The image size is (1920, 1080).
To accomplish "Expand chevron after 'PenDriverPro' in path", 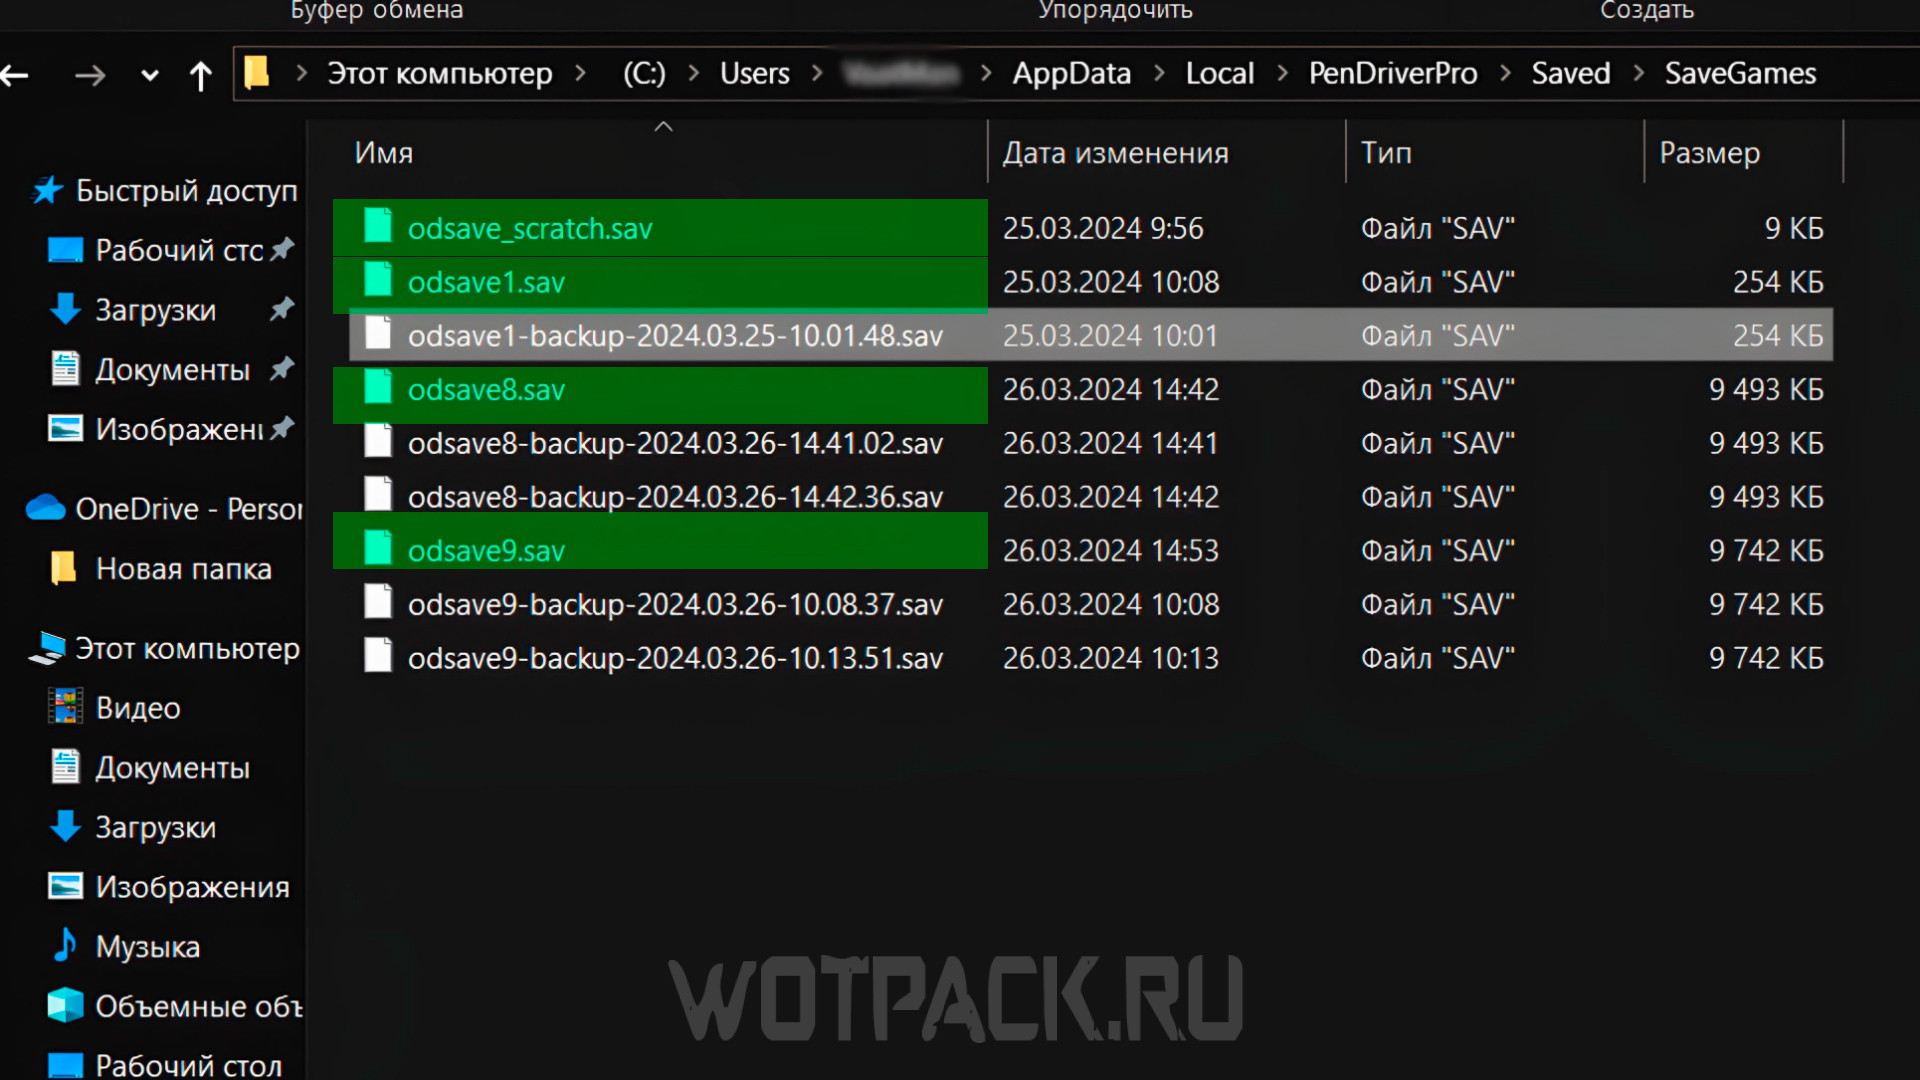I will tap(1505, 73).
